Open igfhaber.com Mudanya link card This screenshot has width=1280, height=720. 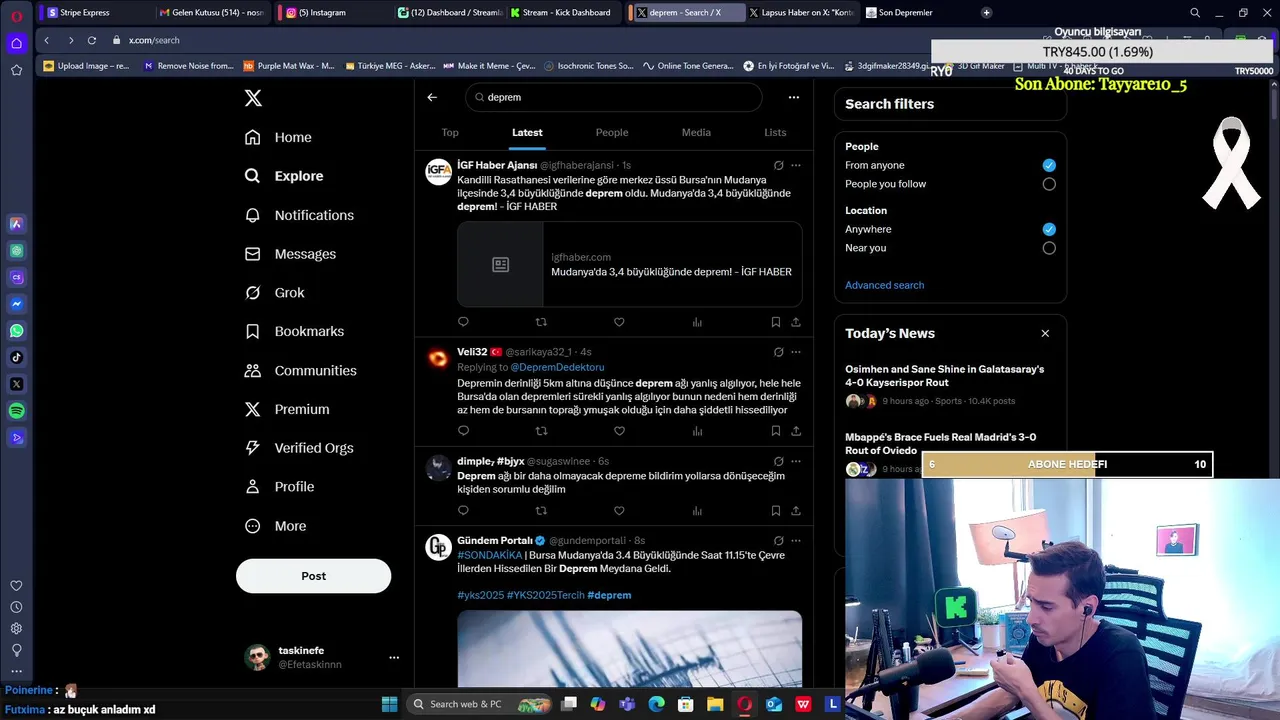(629, 264)
